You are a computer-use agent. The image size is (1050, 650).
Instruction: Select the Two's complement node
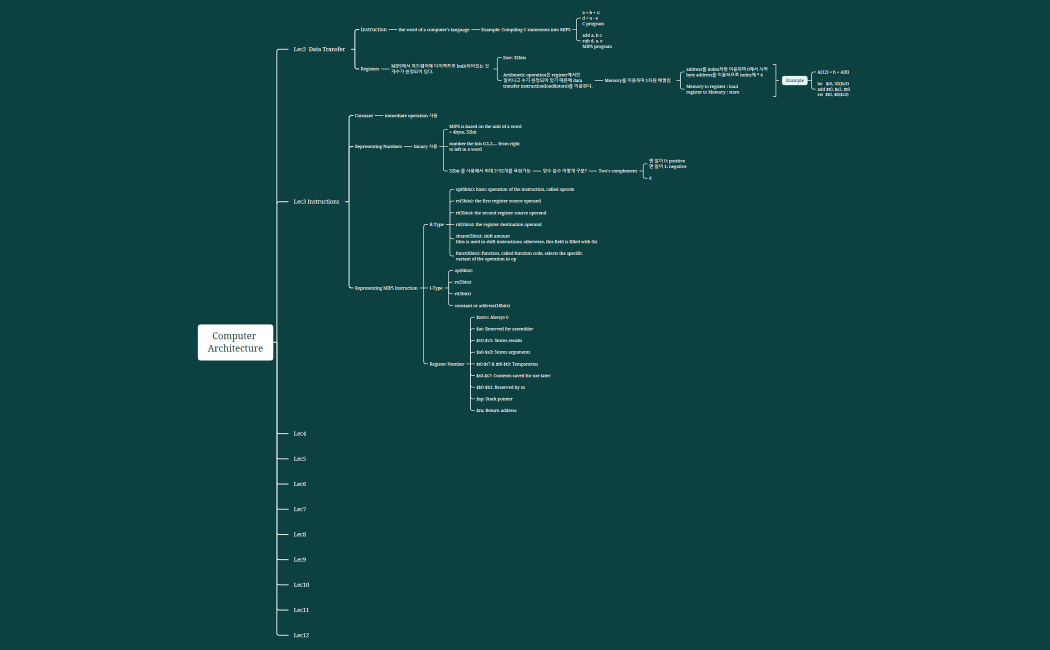pyautogui.click(x=617, y=171)
